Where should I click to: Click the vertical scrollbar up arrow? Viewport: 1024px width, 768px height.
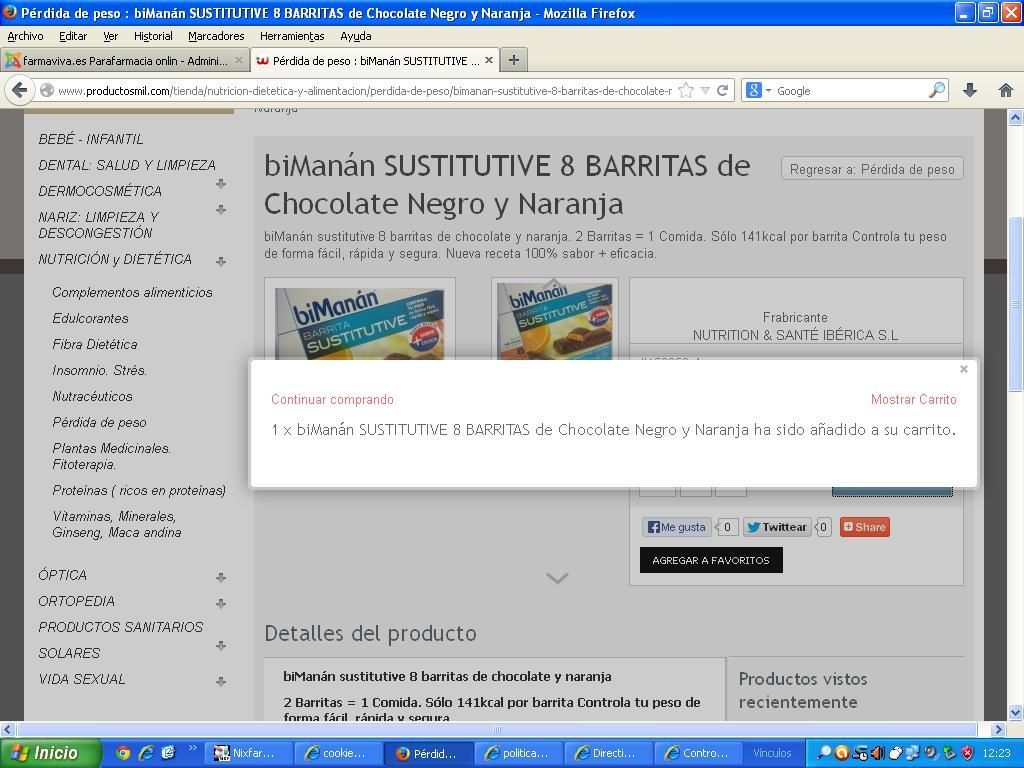click(1016, 118)
